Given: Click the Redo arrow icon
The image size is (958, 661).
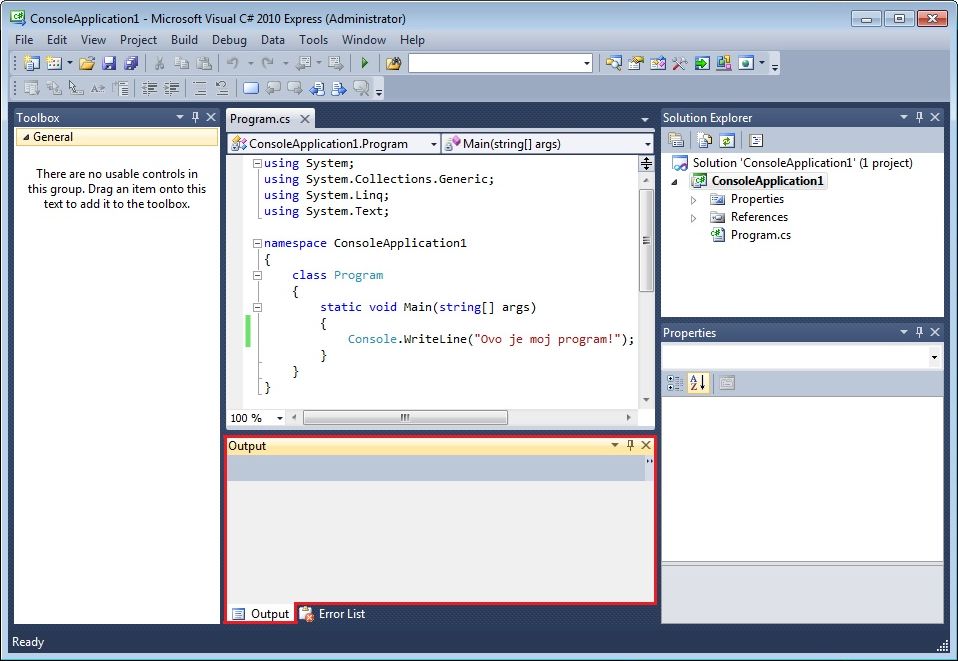Looking at the screenshot, I should (267, 63).
